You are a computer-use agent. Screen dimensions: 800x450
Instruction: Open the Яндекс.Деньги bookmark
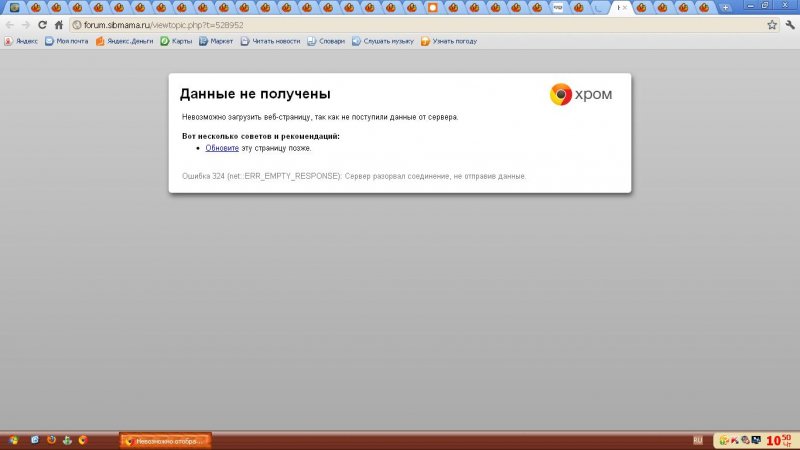125,41
